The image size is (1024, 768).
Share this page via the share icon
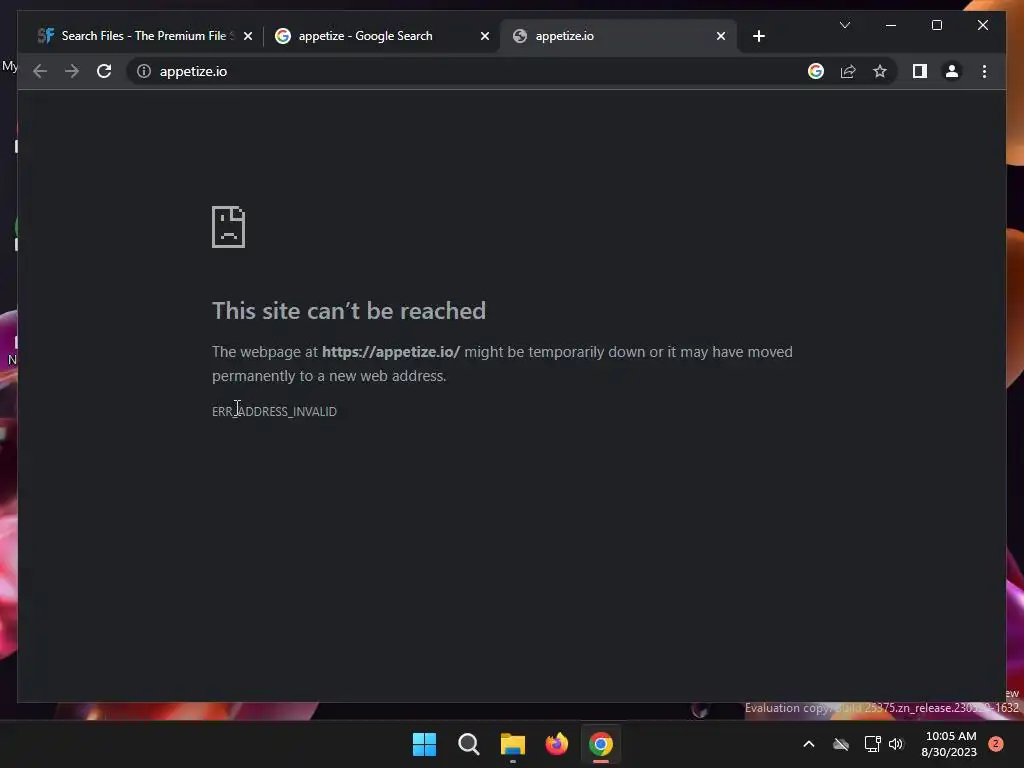848,71
